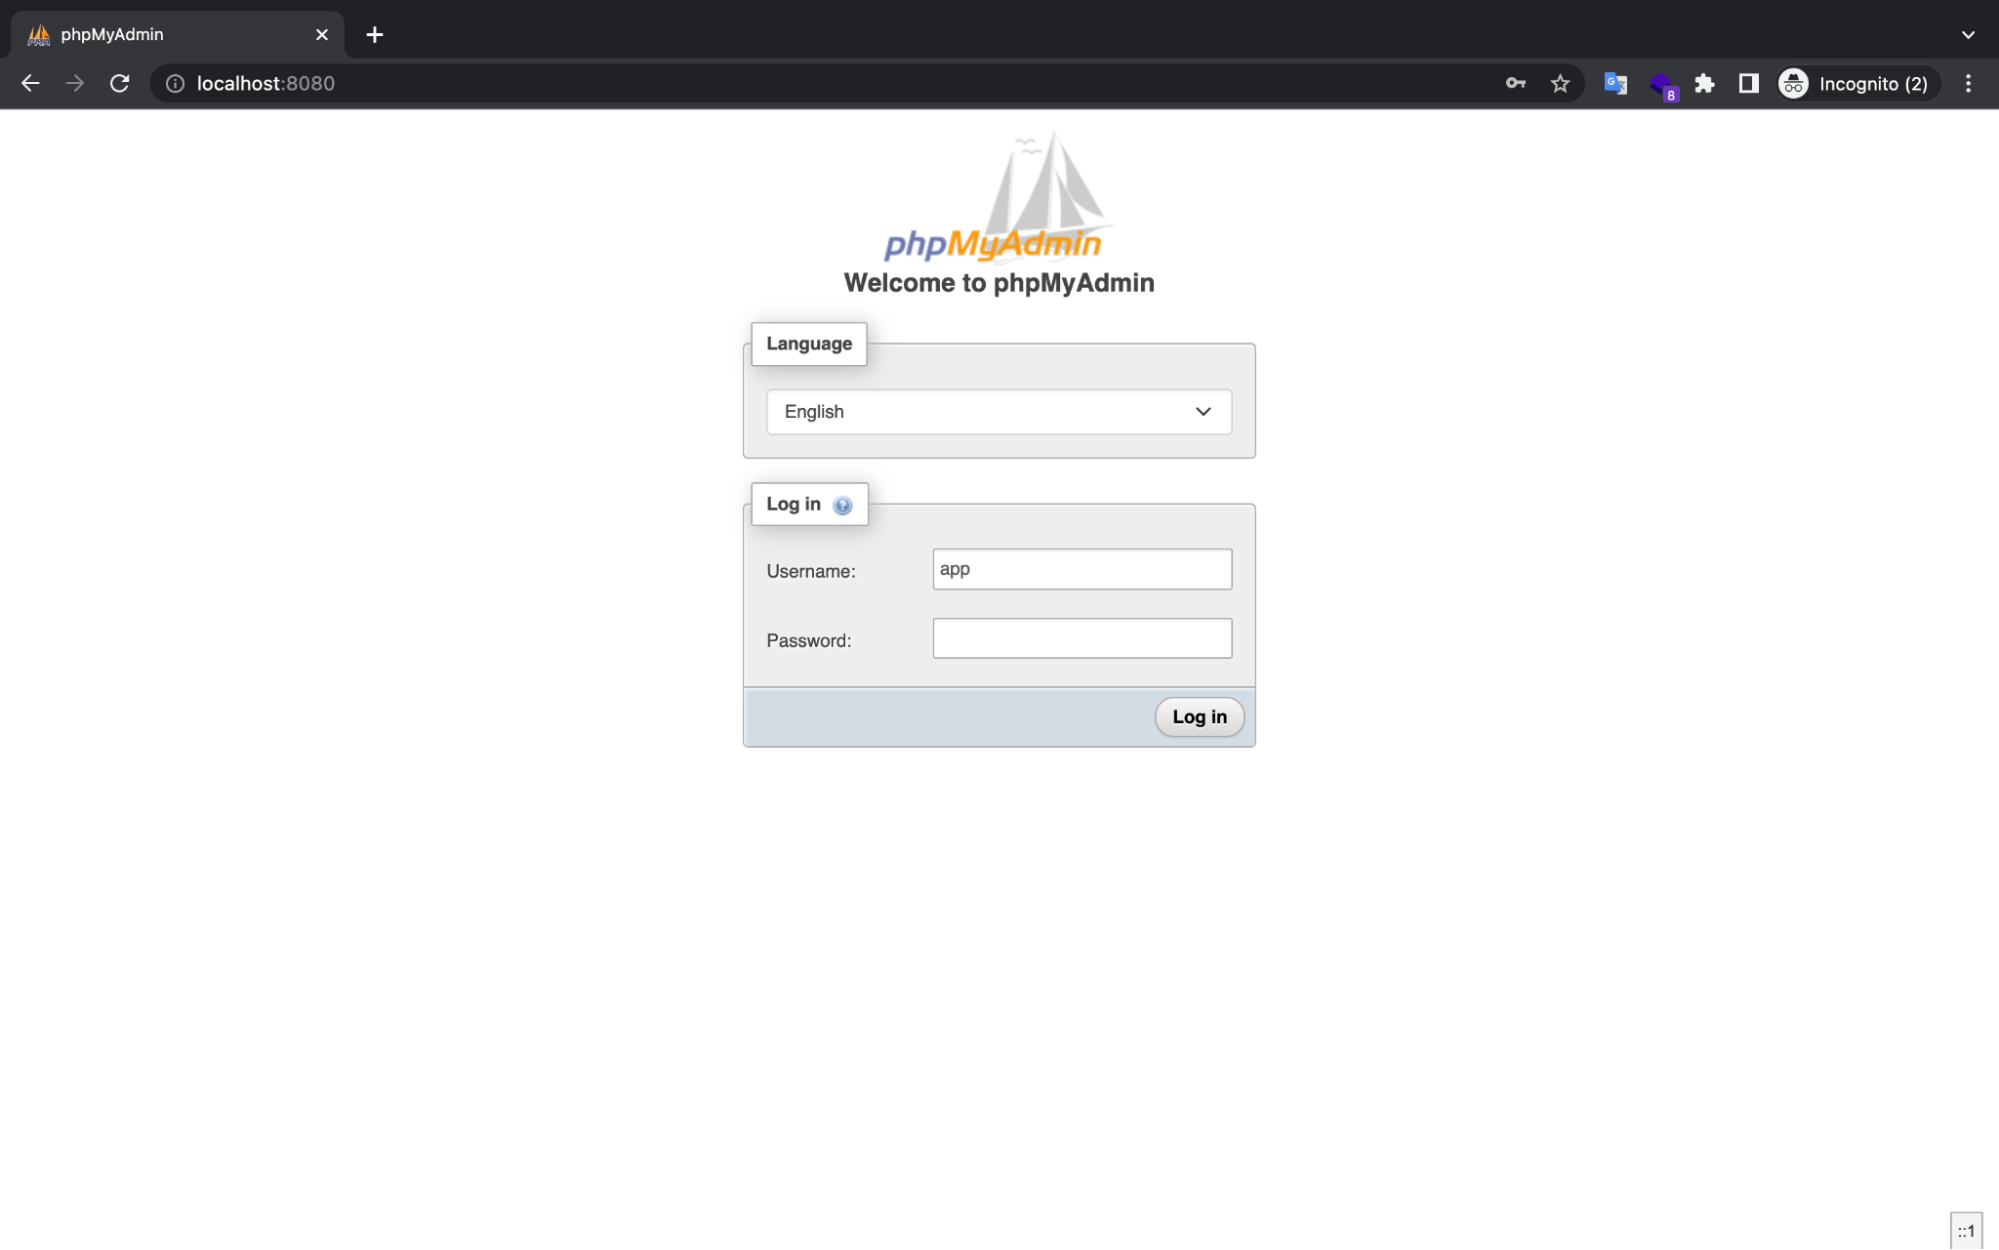Open Chrome's three-dot menu

(1967, 83)
